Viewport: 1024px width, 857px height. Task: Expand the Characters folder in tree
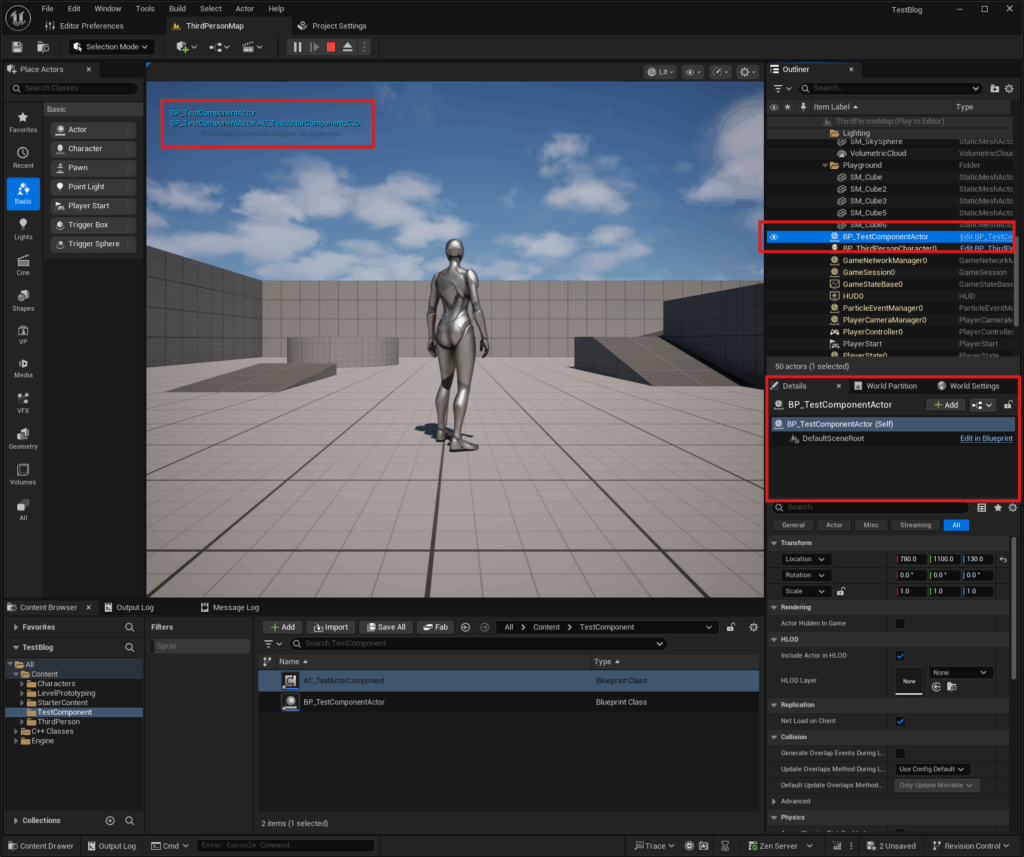pyautogui.click(x=22, y=684)
